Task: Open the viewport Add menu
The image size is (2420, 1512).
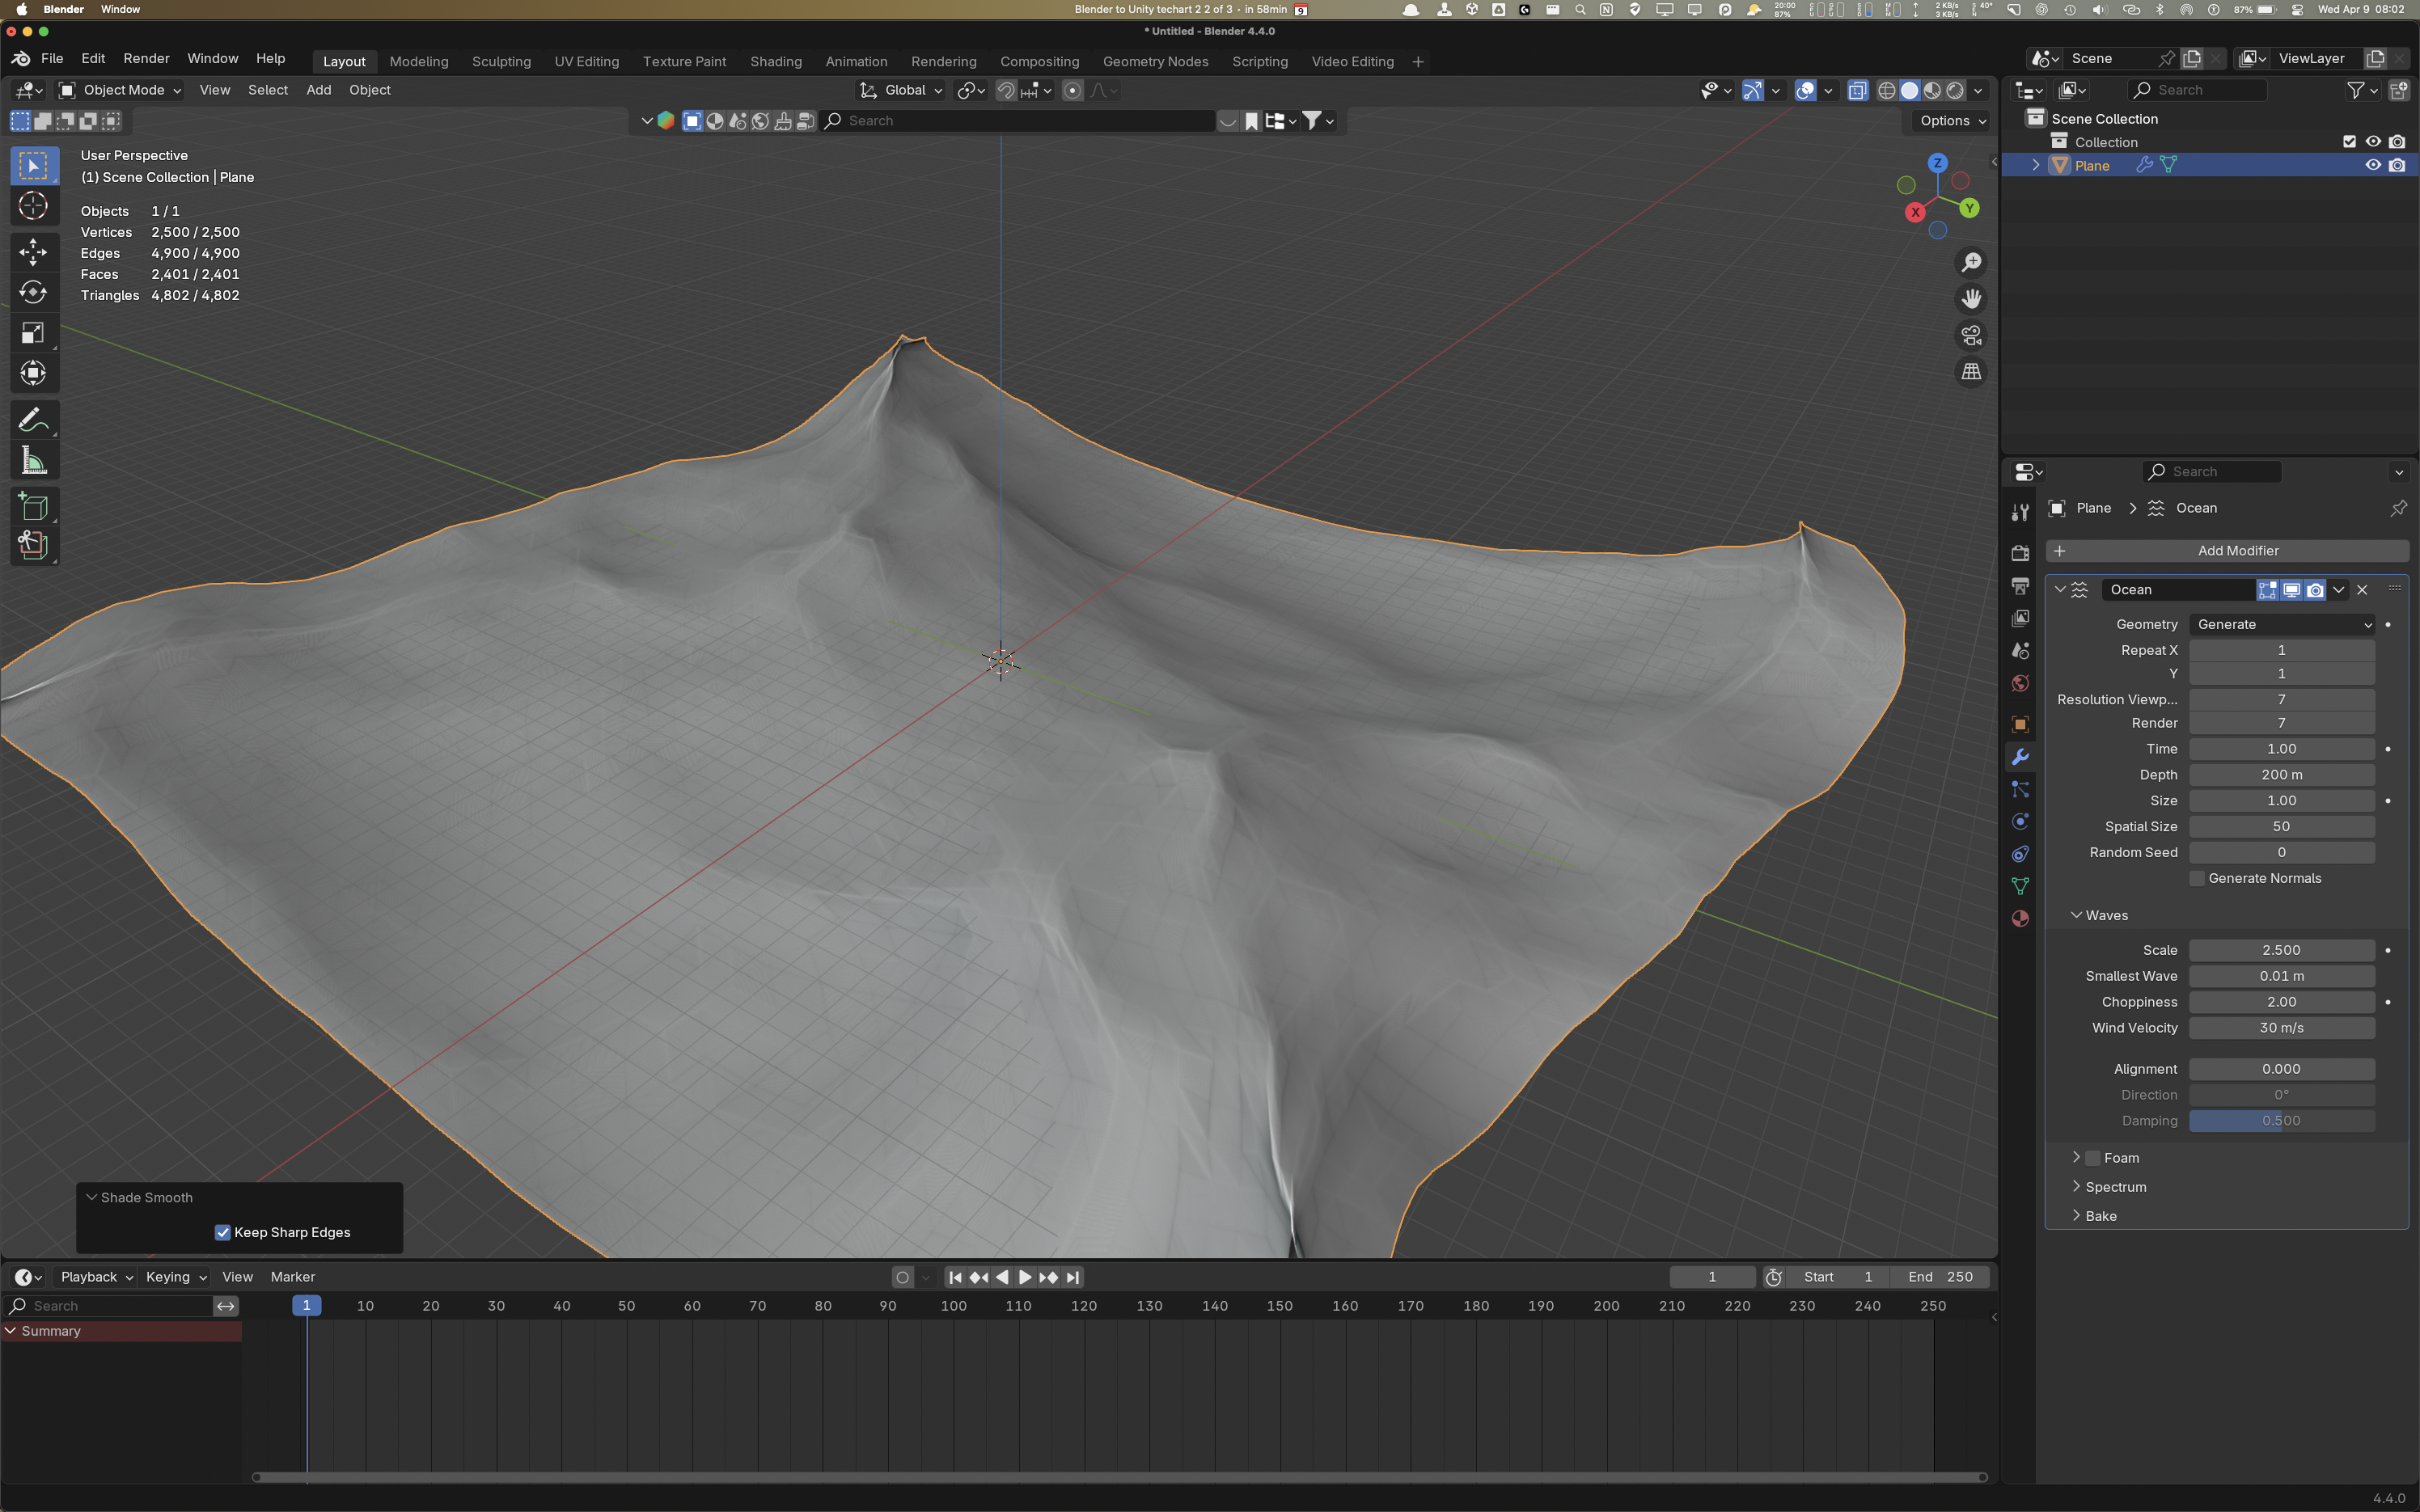Action: pos(319,90)
